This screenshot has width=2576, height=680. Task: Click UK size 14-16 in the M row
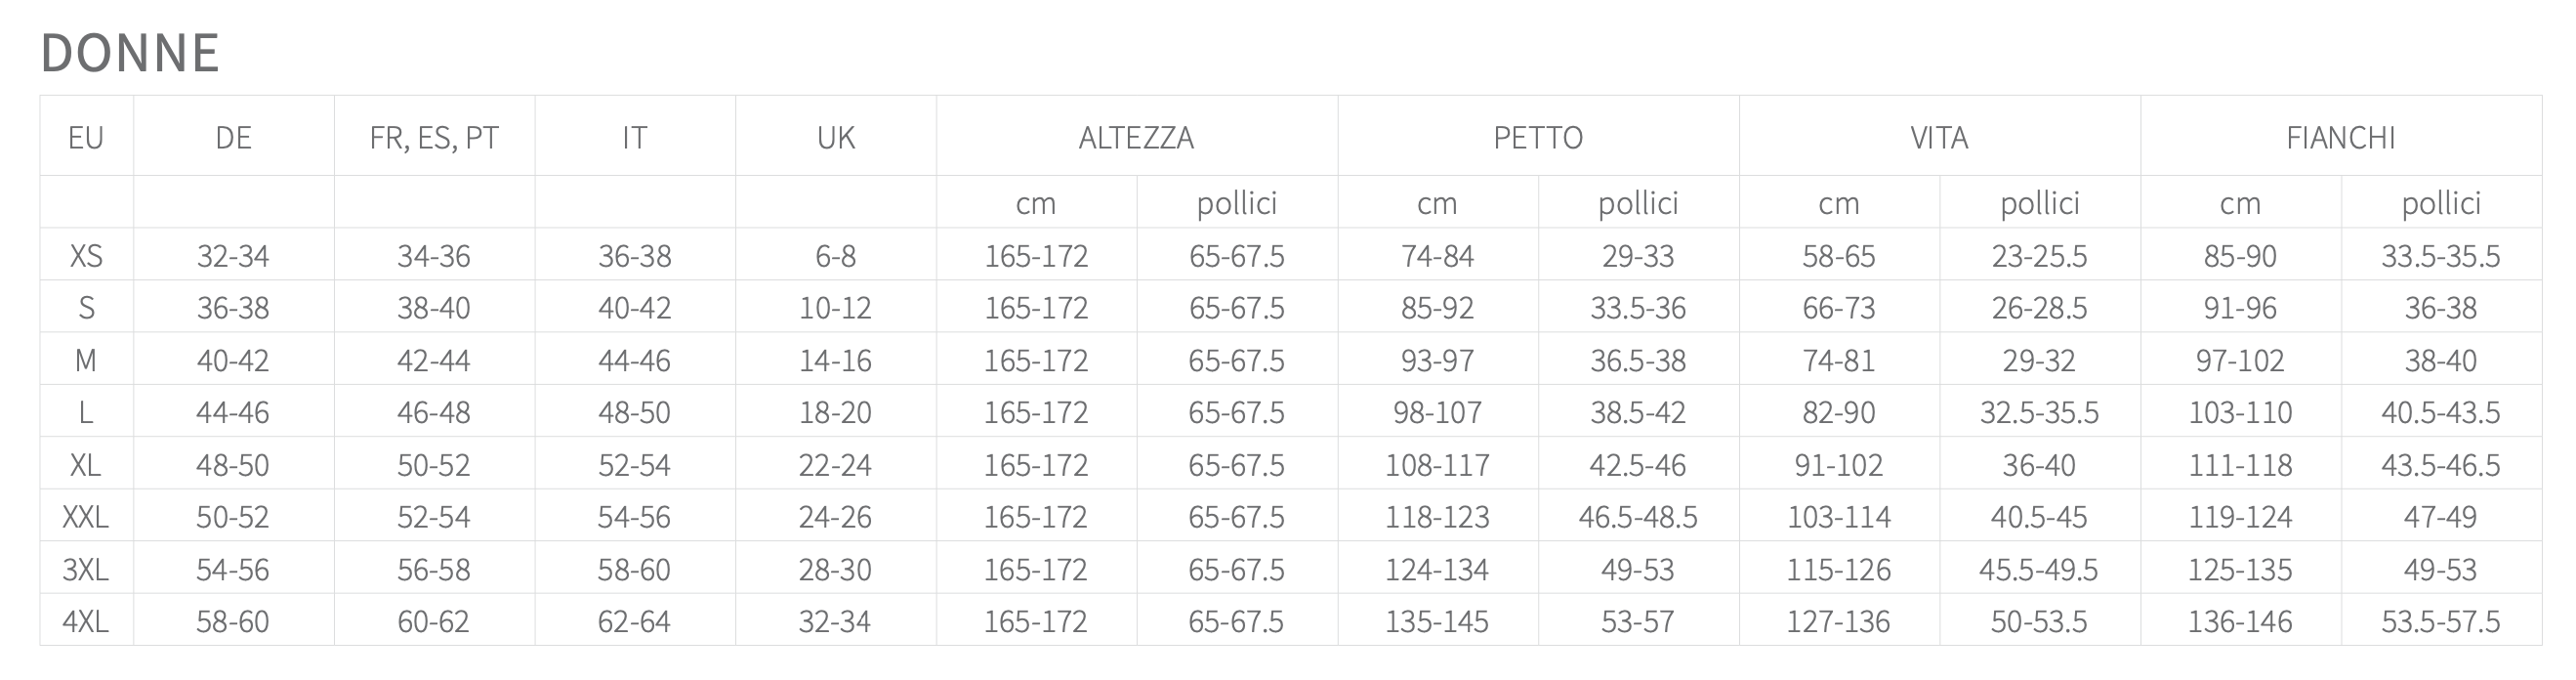[835, 360]
